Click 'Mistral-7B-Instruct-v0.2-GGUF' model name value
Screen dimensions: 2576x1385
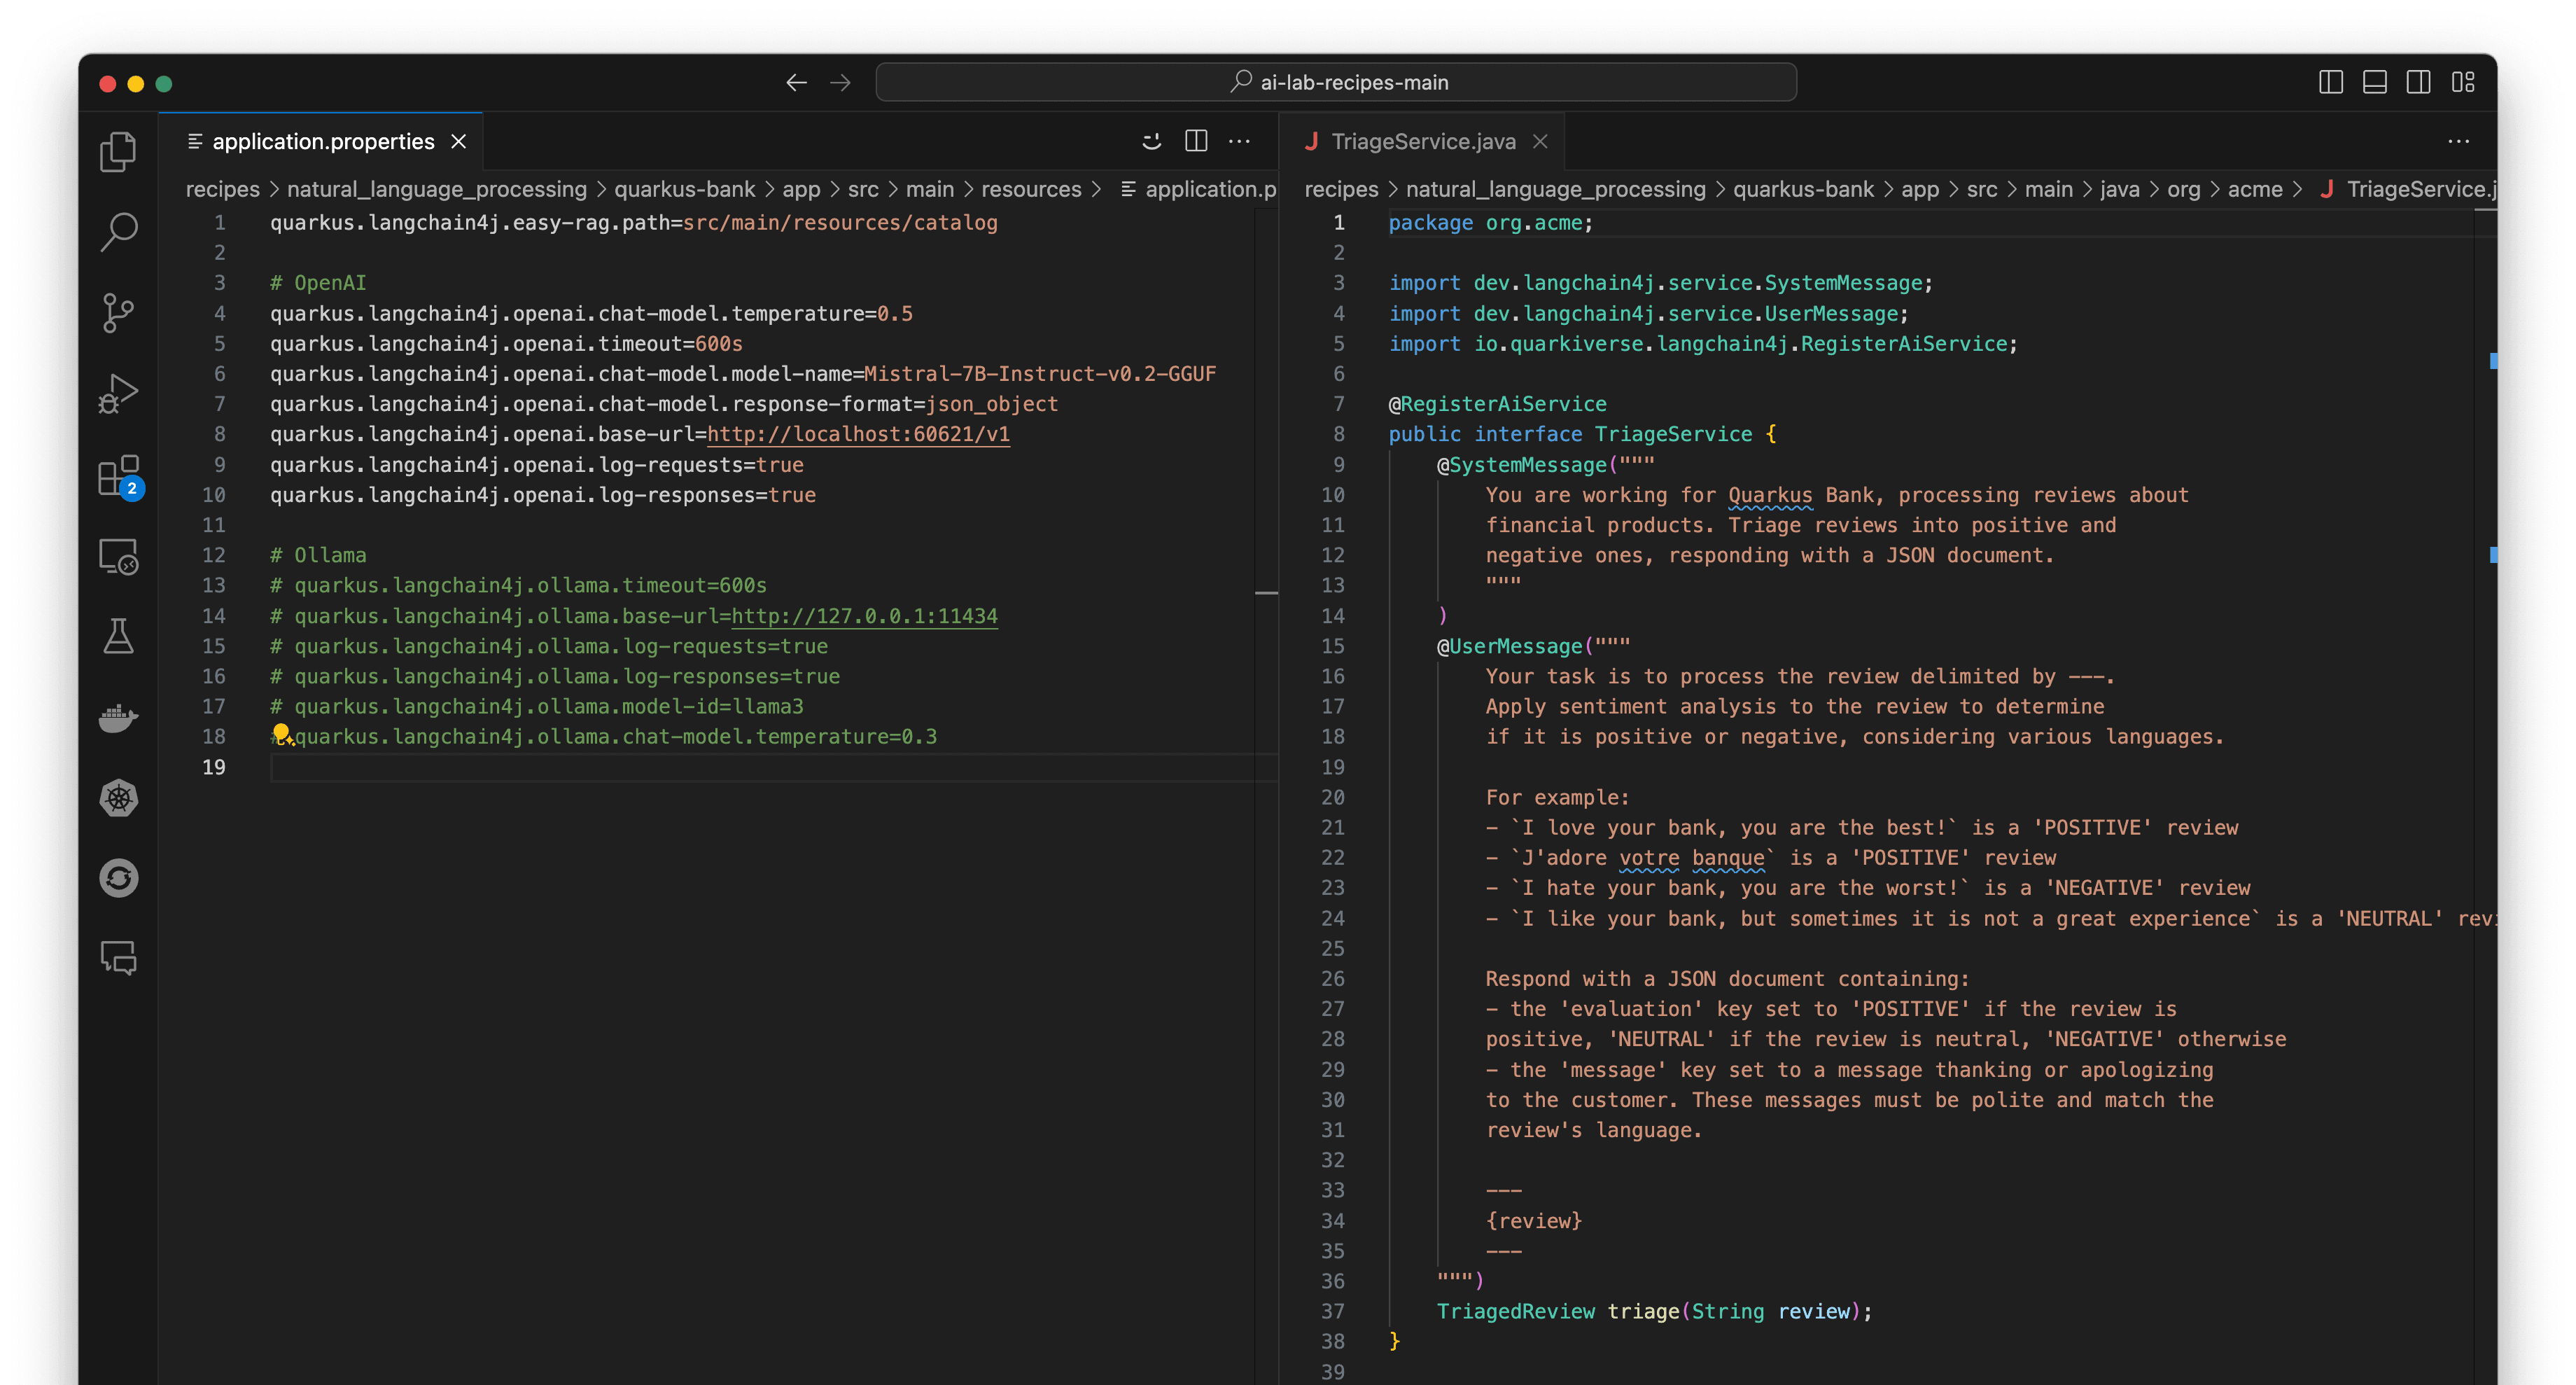(1040, 374)
